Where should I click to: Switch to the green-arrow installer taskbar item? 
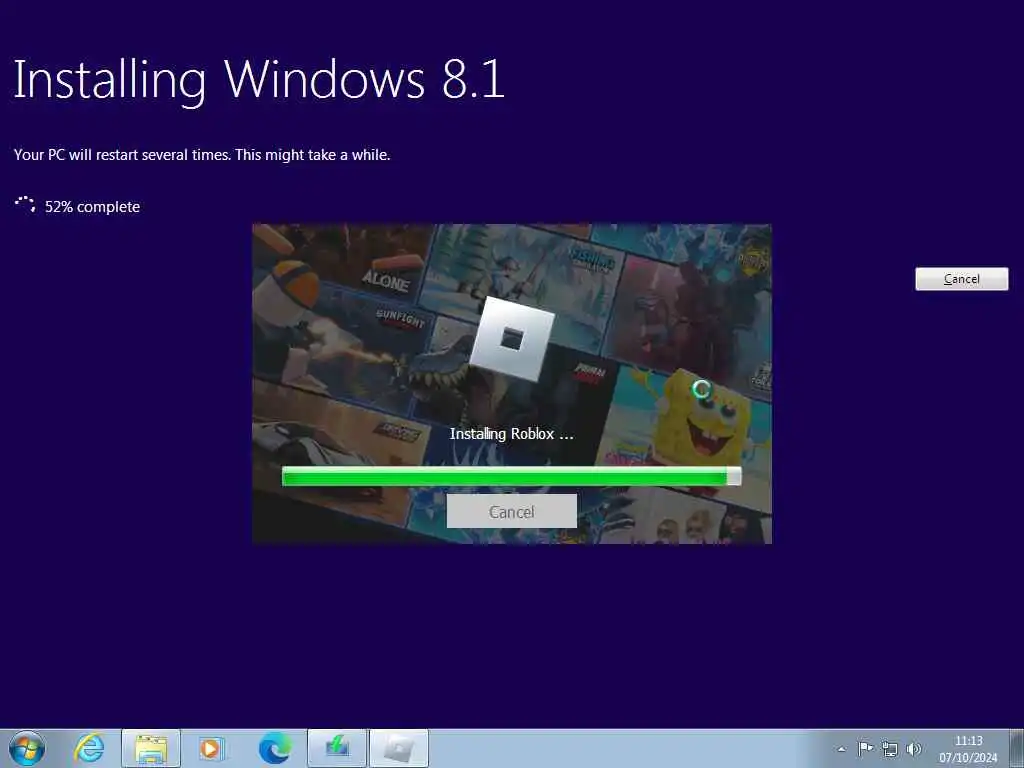coord(337,748)
